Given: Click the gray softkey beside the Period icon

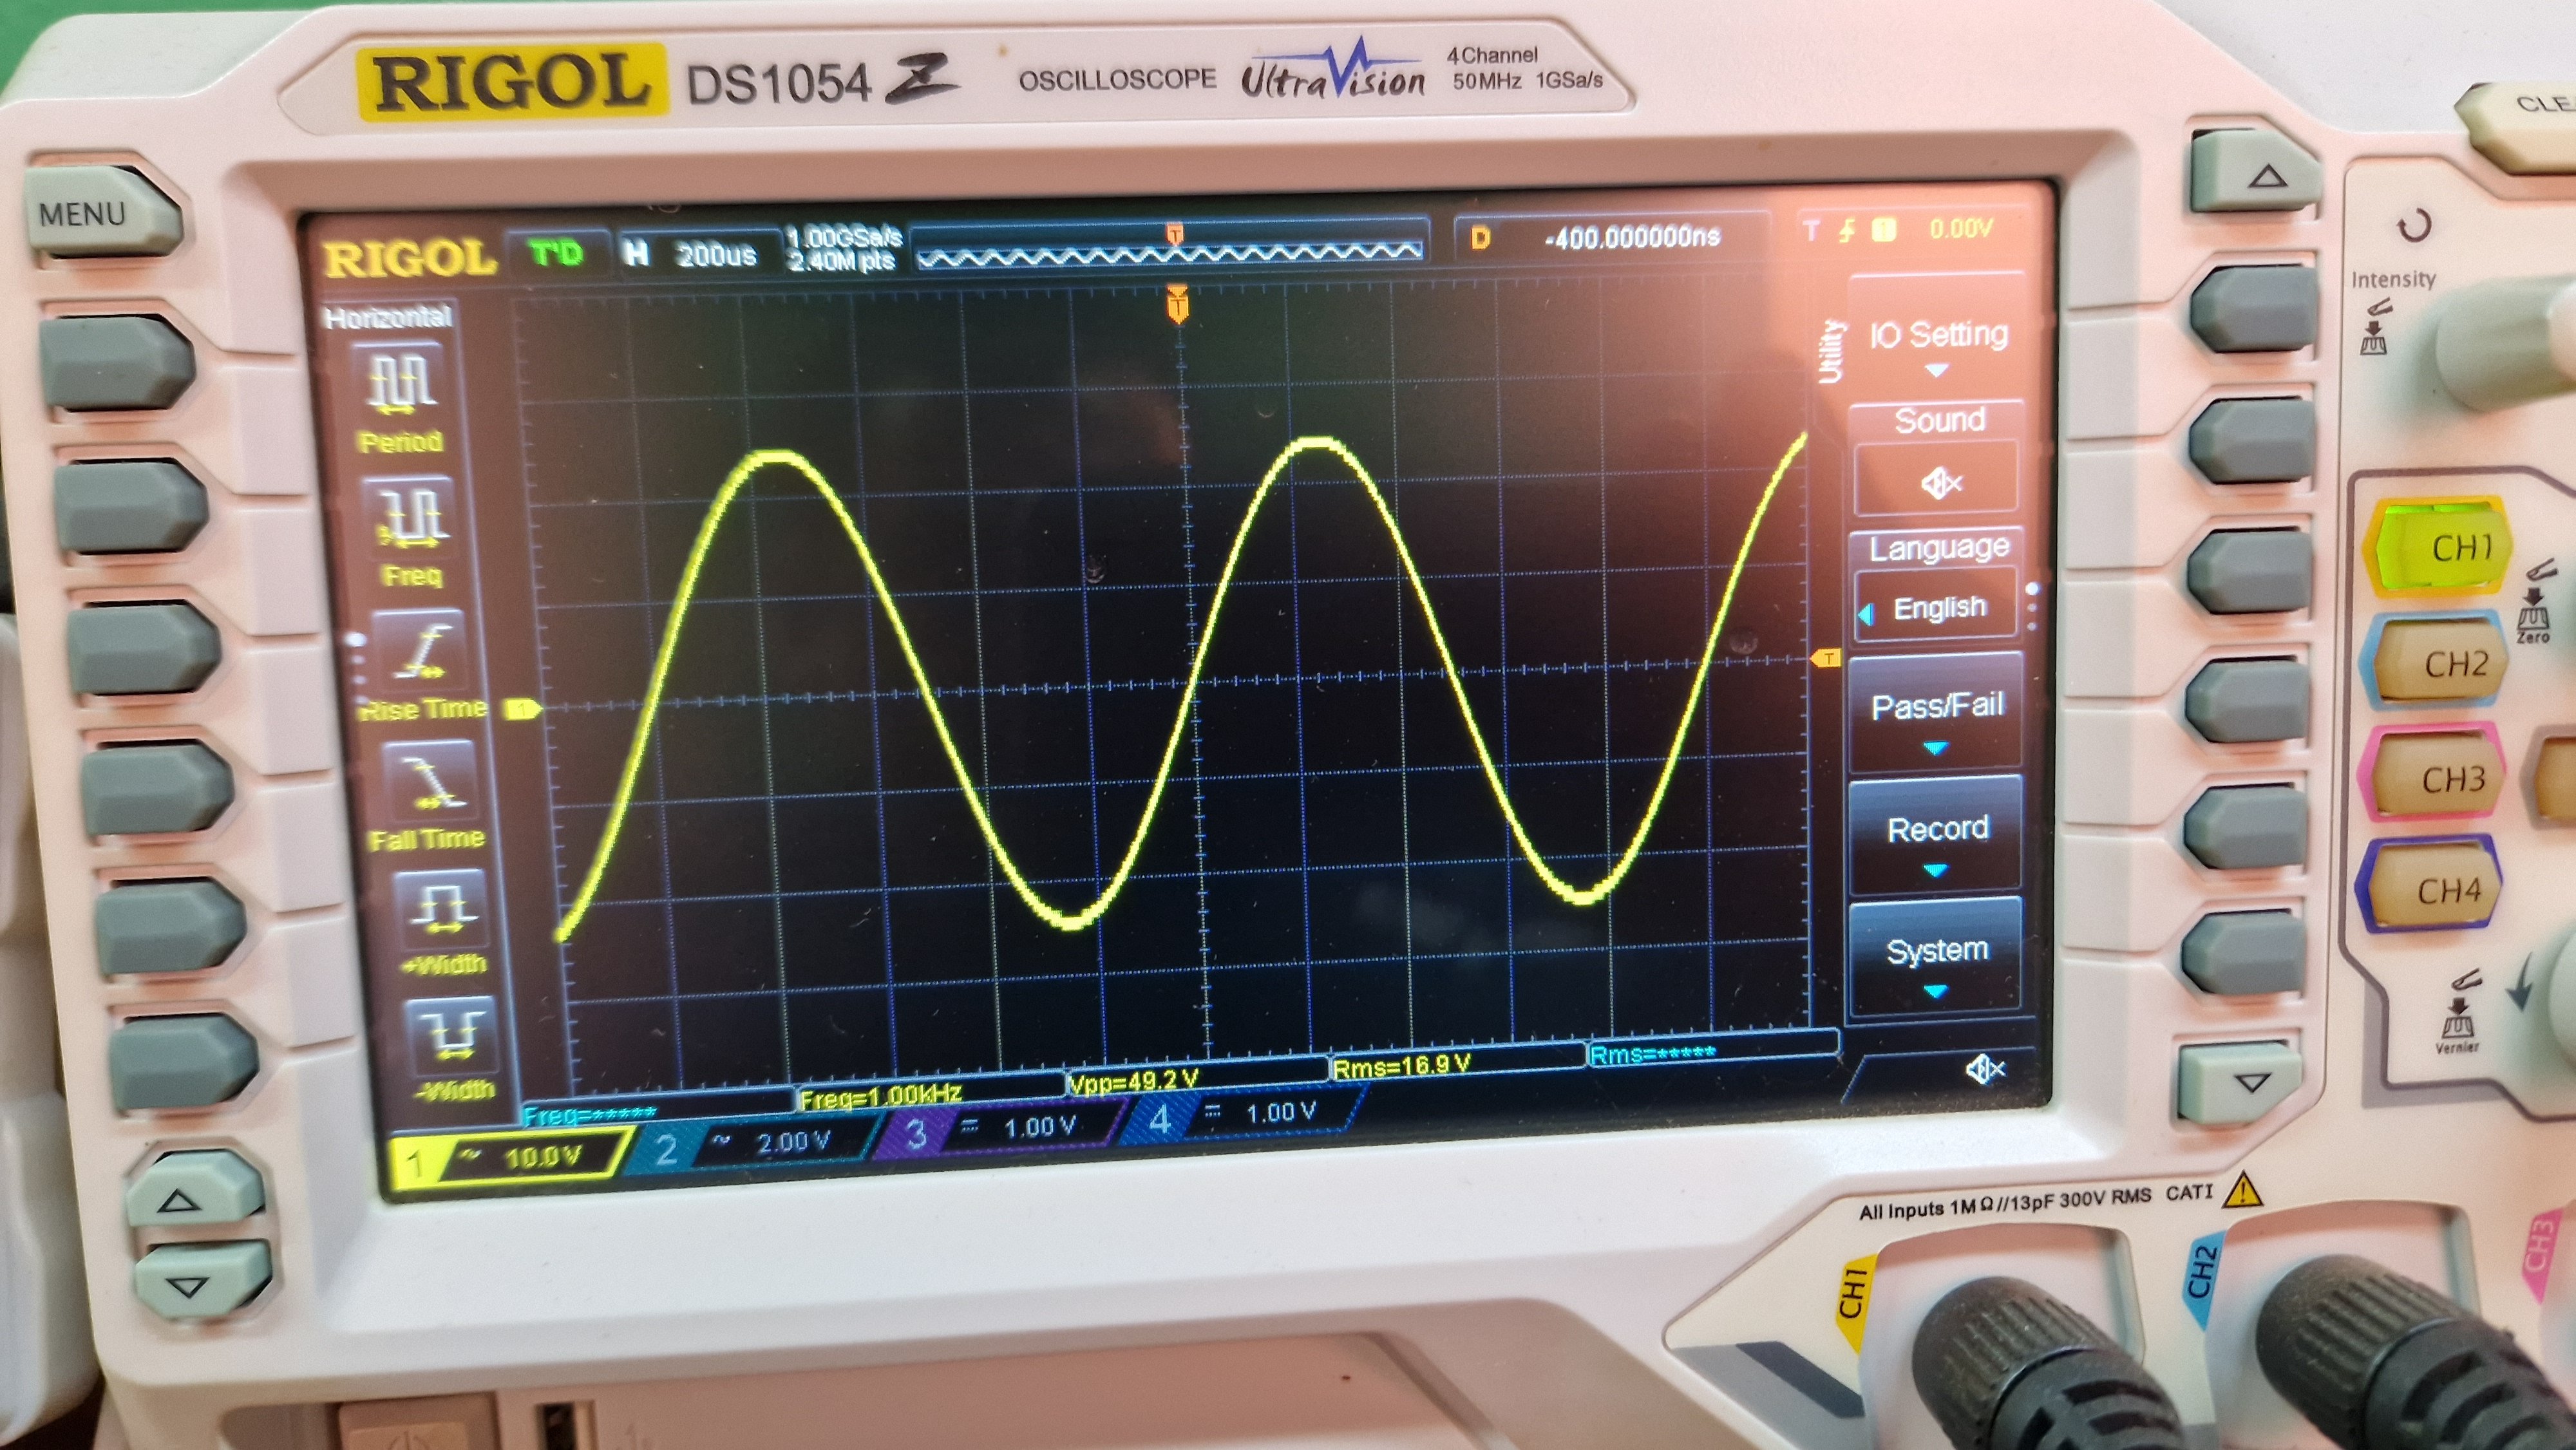Looking at the screenshot, I should [118, 361].
